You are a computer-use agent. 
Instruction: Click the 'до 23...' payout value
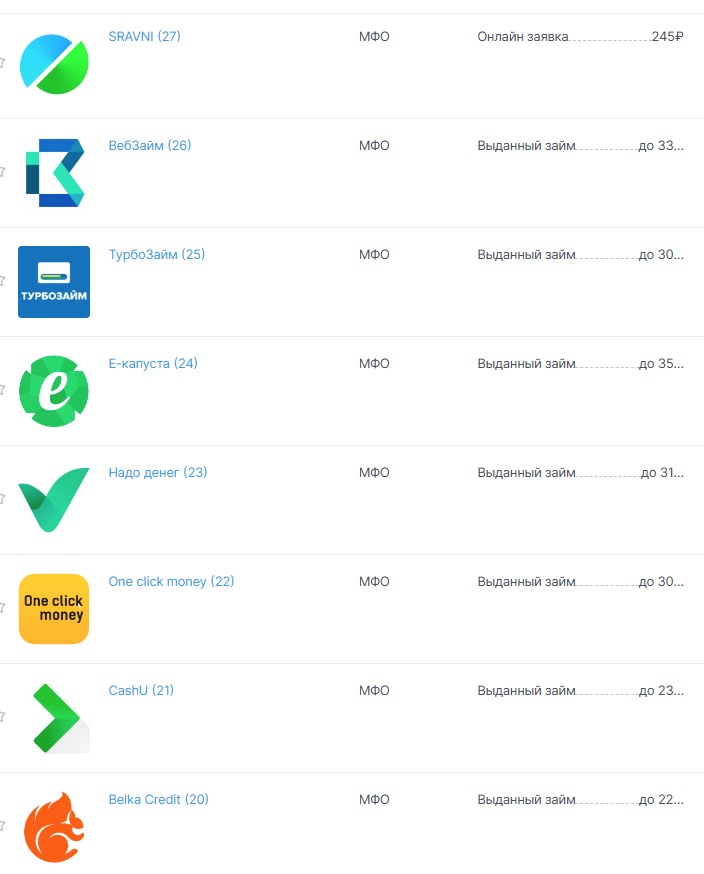661,691
